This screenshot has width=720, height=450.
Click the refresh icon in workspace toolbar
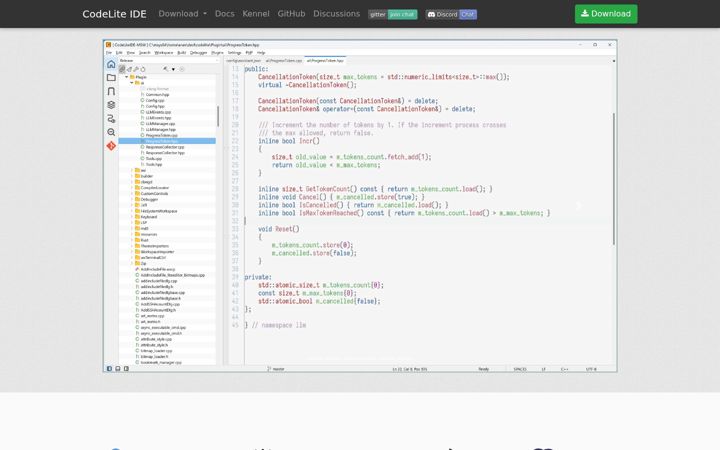tap(143, 69)
